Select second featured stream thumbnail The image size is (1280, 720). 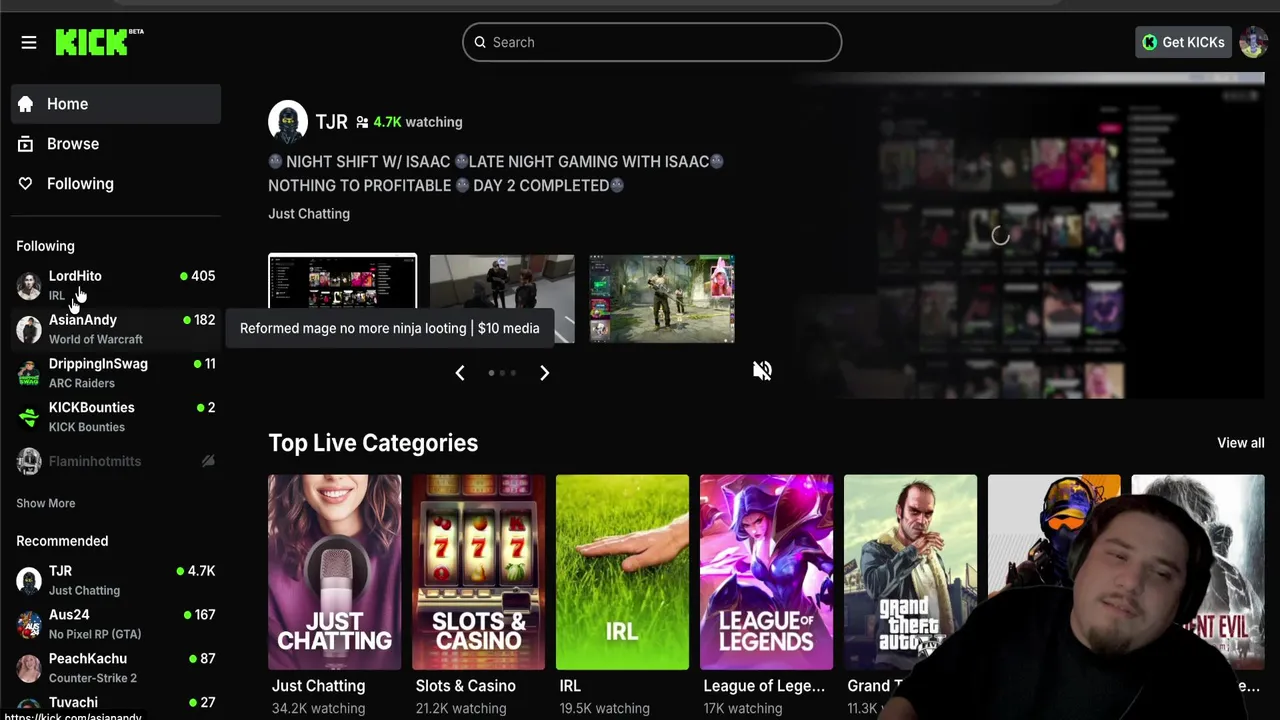(x=502, y=299)
